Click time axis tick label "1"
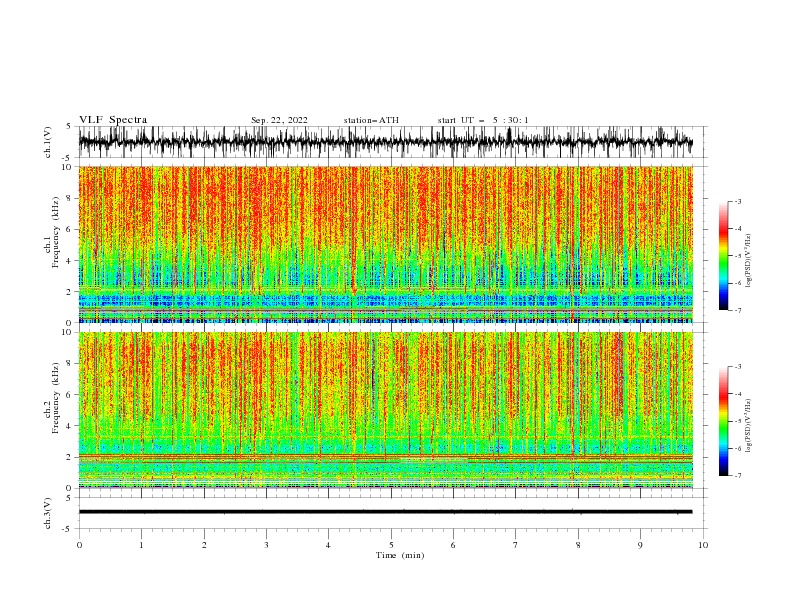This screenshot has width=792, height=612. click(141, 545)
